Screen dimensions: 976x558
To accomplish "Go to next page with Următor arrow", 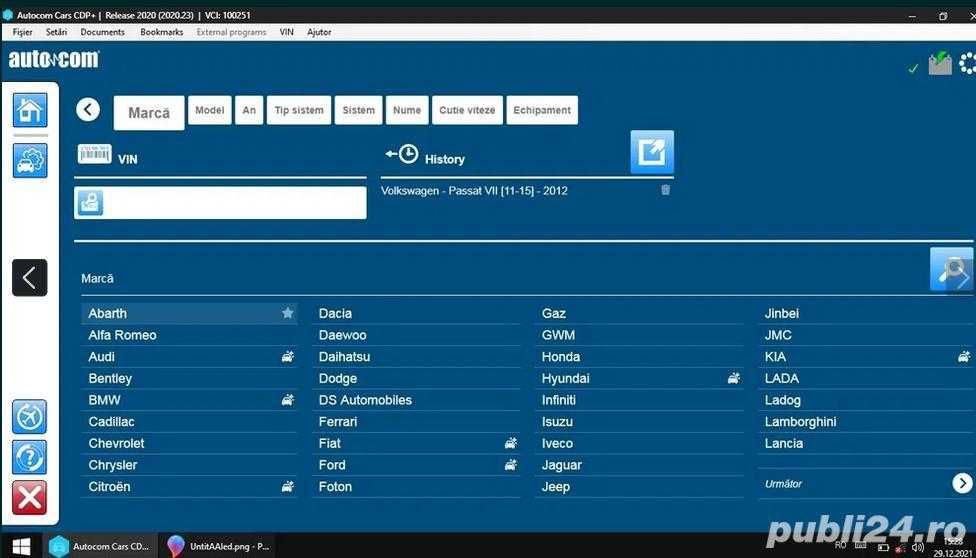I will tap(962, 483).
